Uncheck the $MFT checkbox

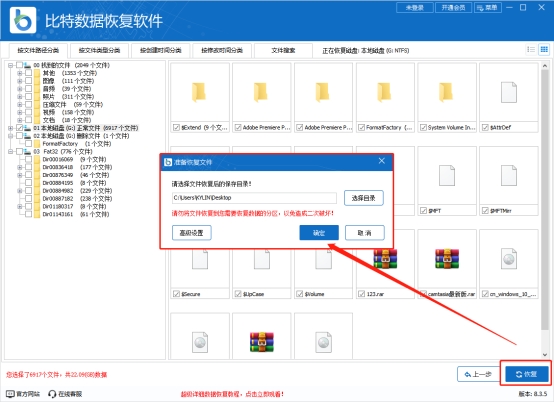[x=423, y=211]
